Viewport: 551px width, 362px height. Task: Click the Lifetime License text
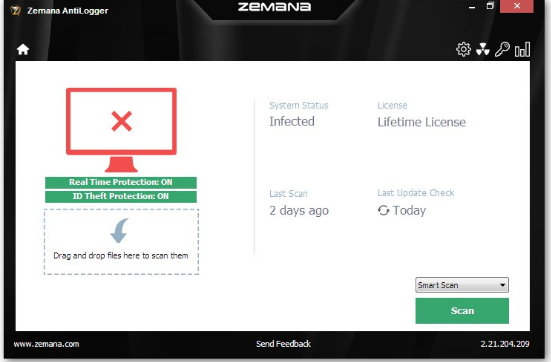click(422, 122)
